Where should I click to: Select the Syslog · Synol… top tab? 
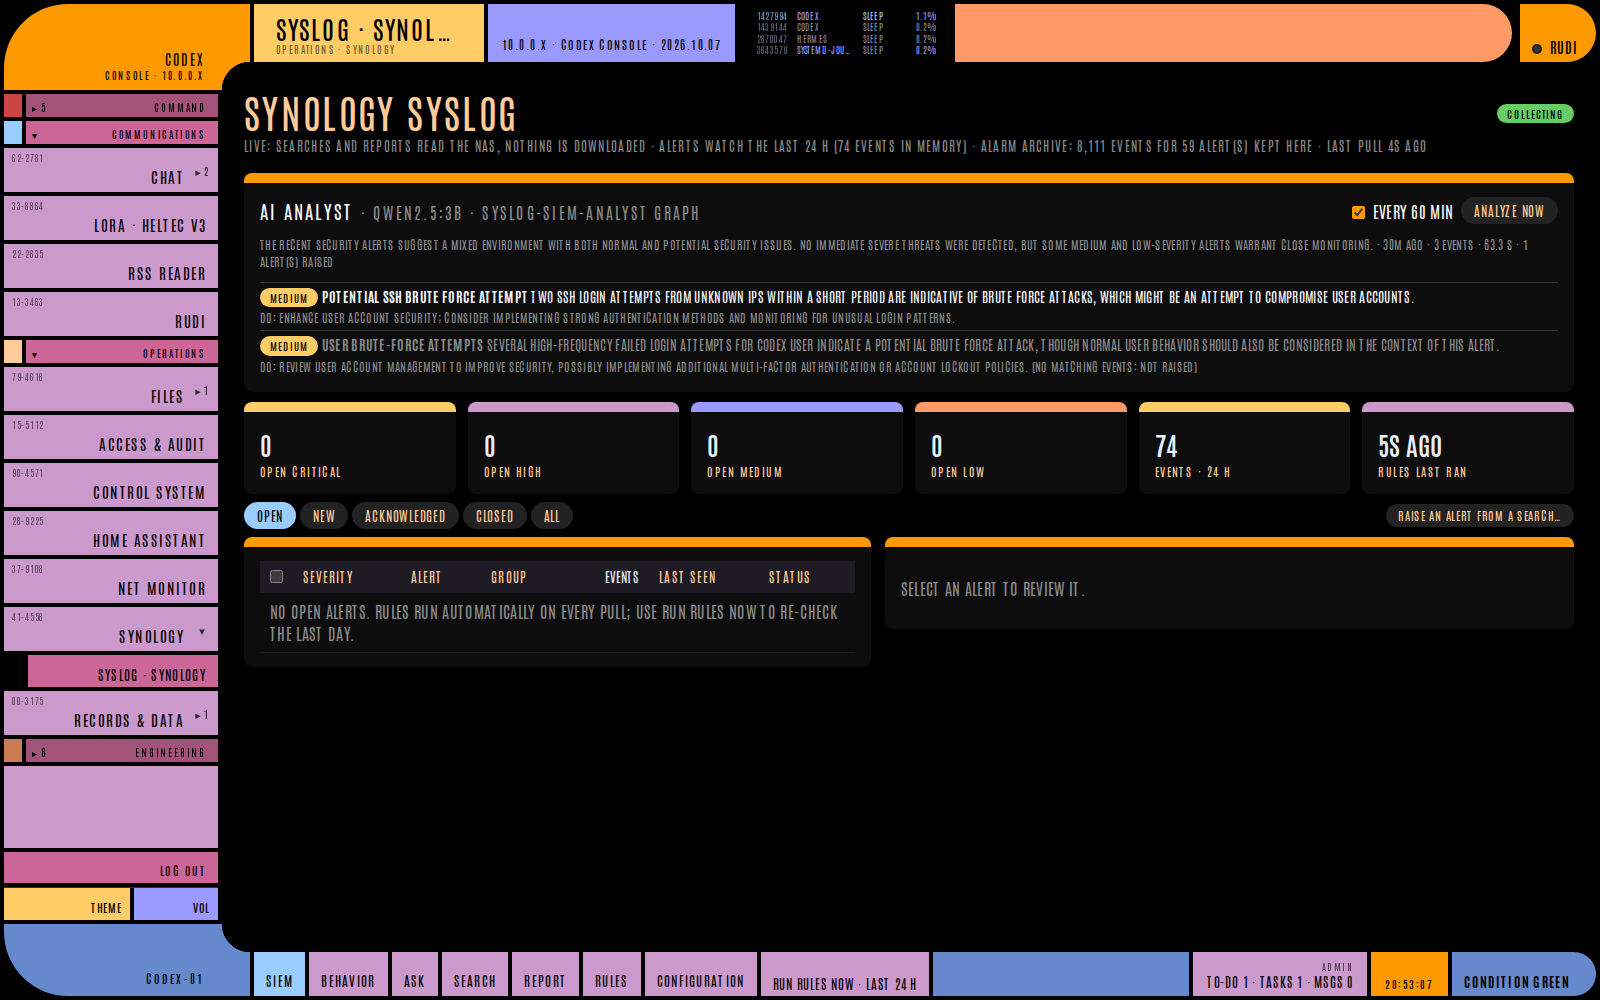tap(369, 33)
